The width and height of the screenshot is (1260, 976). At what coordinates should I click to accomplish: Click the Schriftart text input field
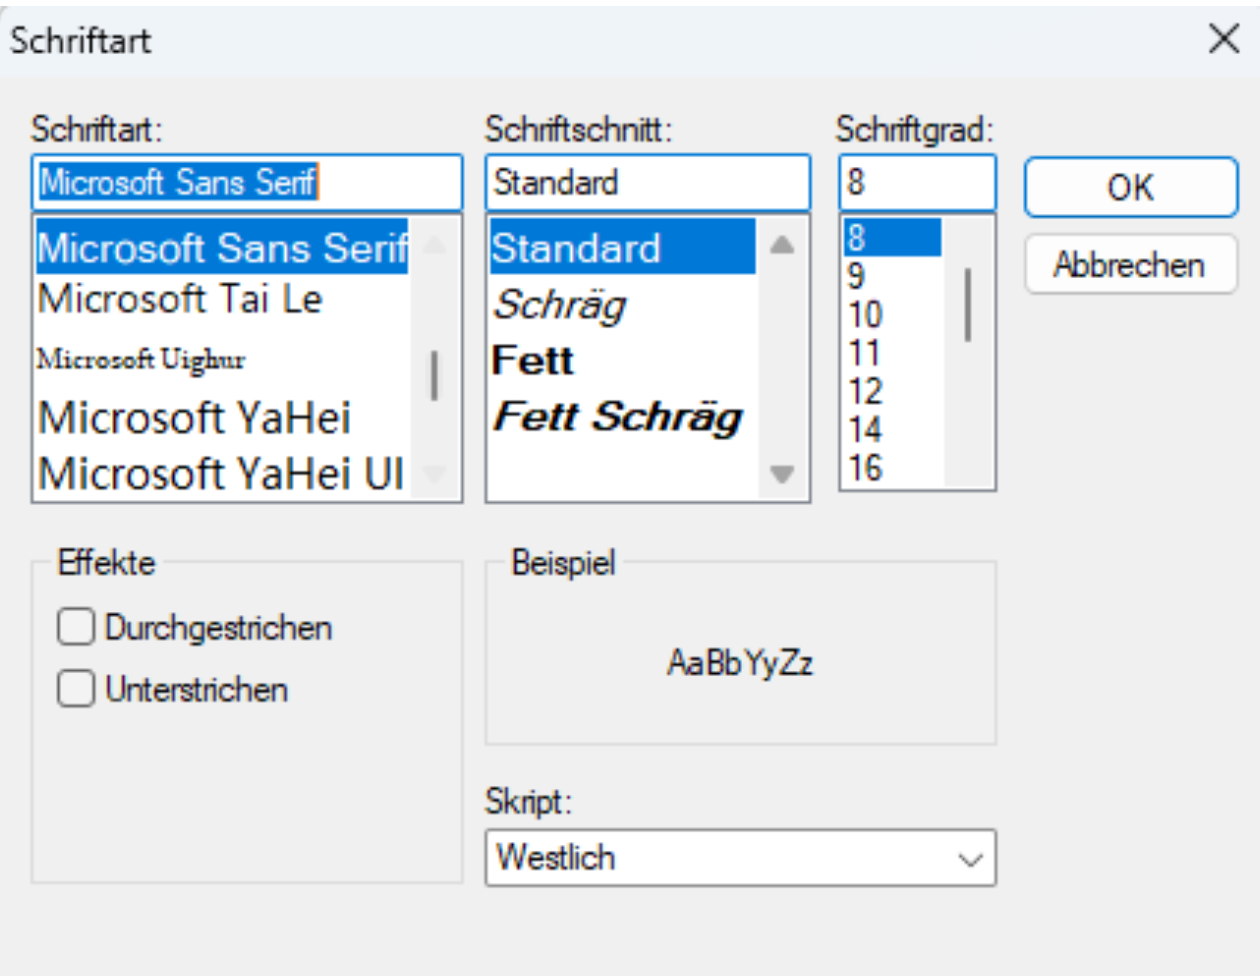(x=247, y=182)
